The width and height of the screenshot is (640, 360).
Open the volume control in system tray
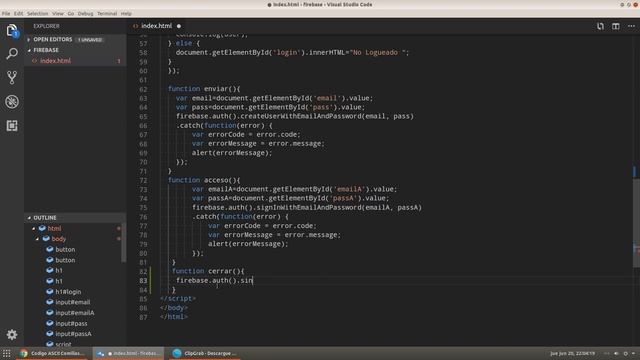616,353
